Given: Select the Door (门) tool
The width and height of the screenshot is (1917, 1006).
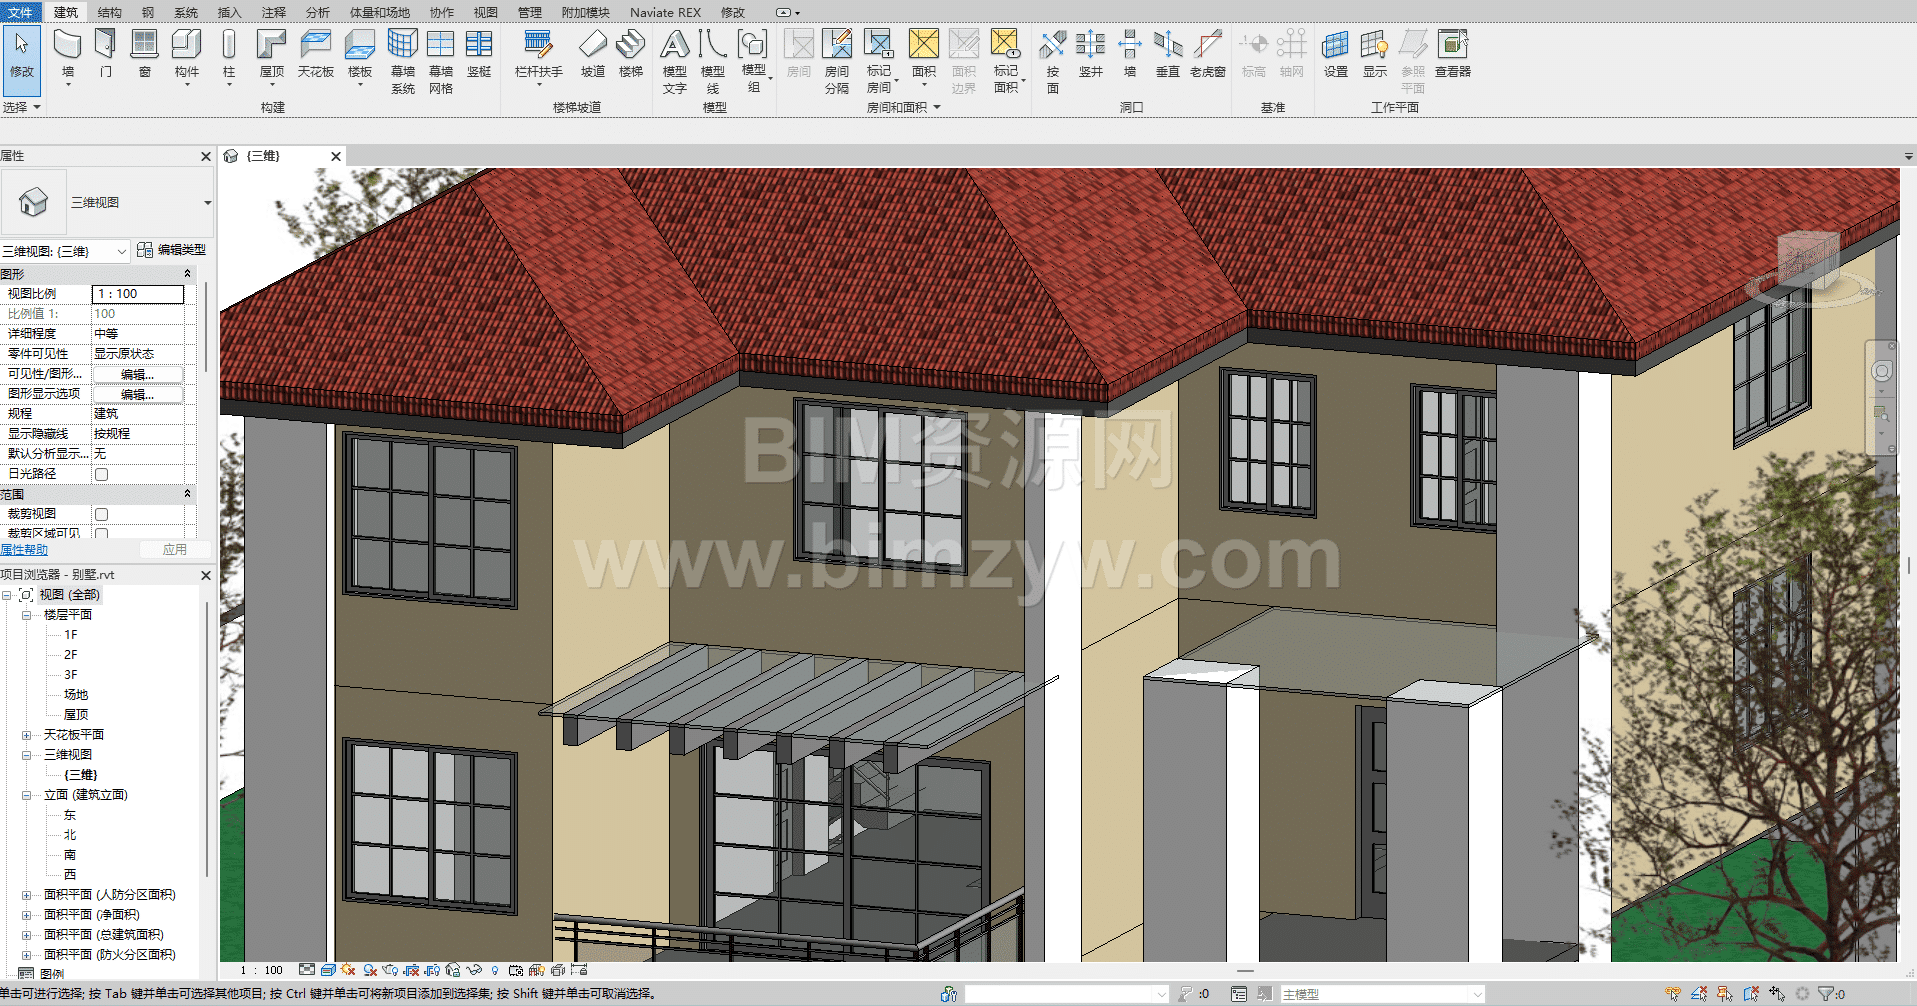Looking at the screenshot, I should [x=106, y=53].
